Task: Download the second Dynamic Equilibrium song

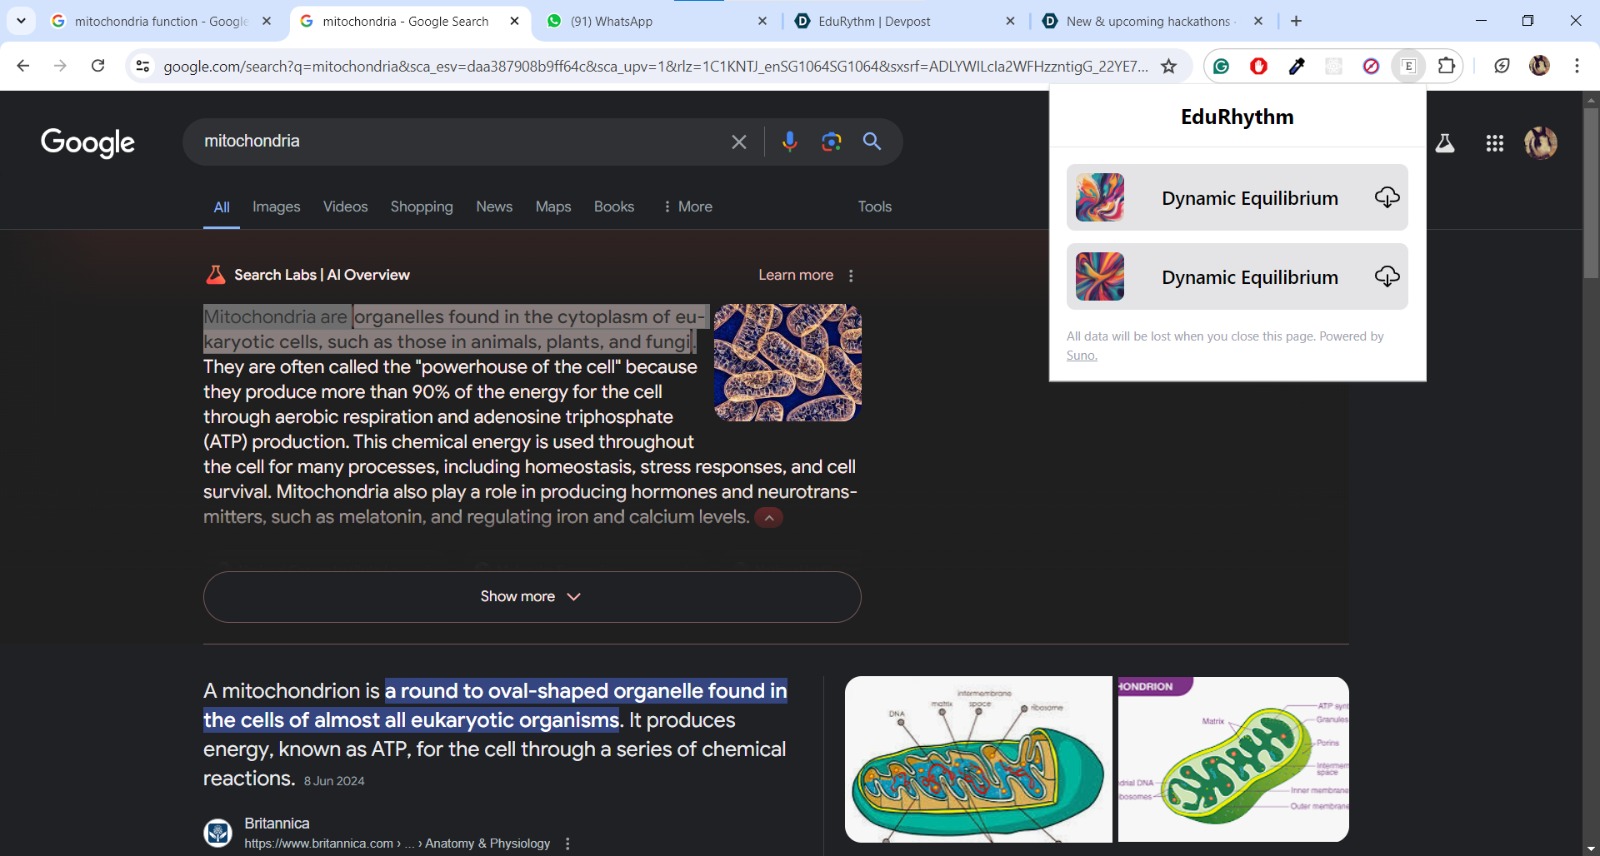Action: [x=1387, y=276]
